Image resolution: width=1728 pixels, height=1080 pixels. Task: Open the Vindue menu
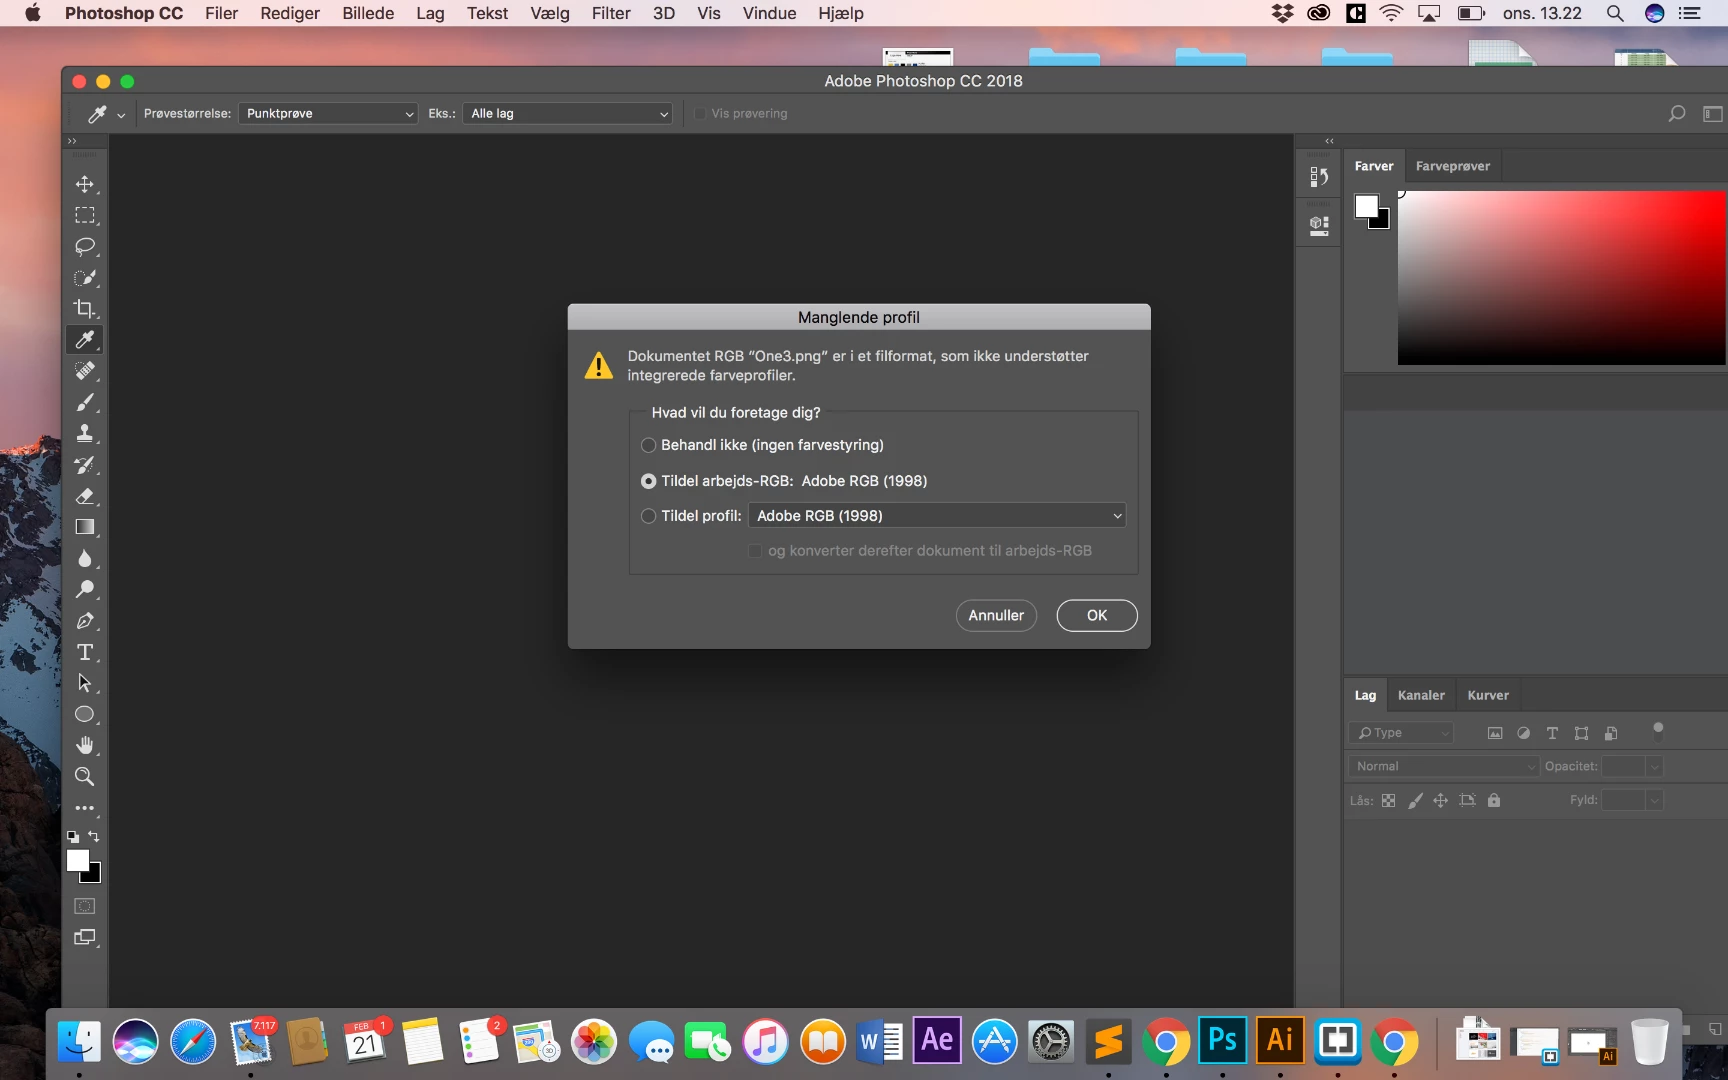[x=769, y=13]
